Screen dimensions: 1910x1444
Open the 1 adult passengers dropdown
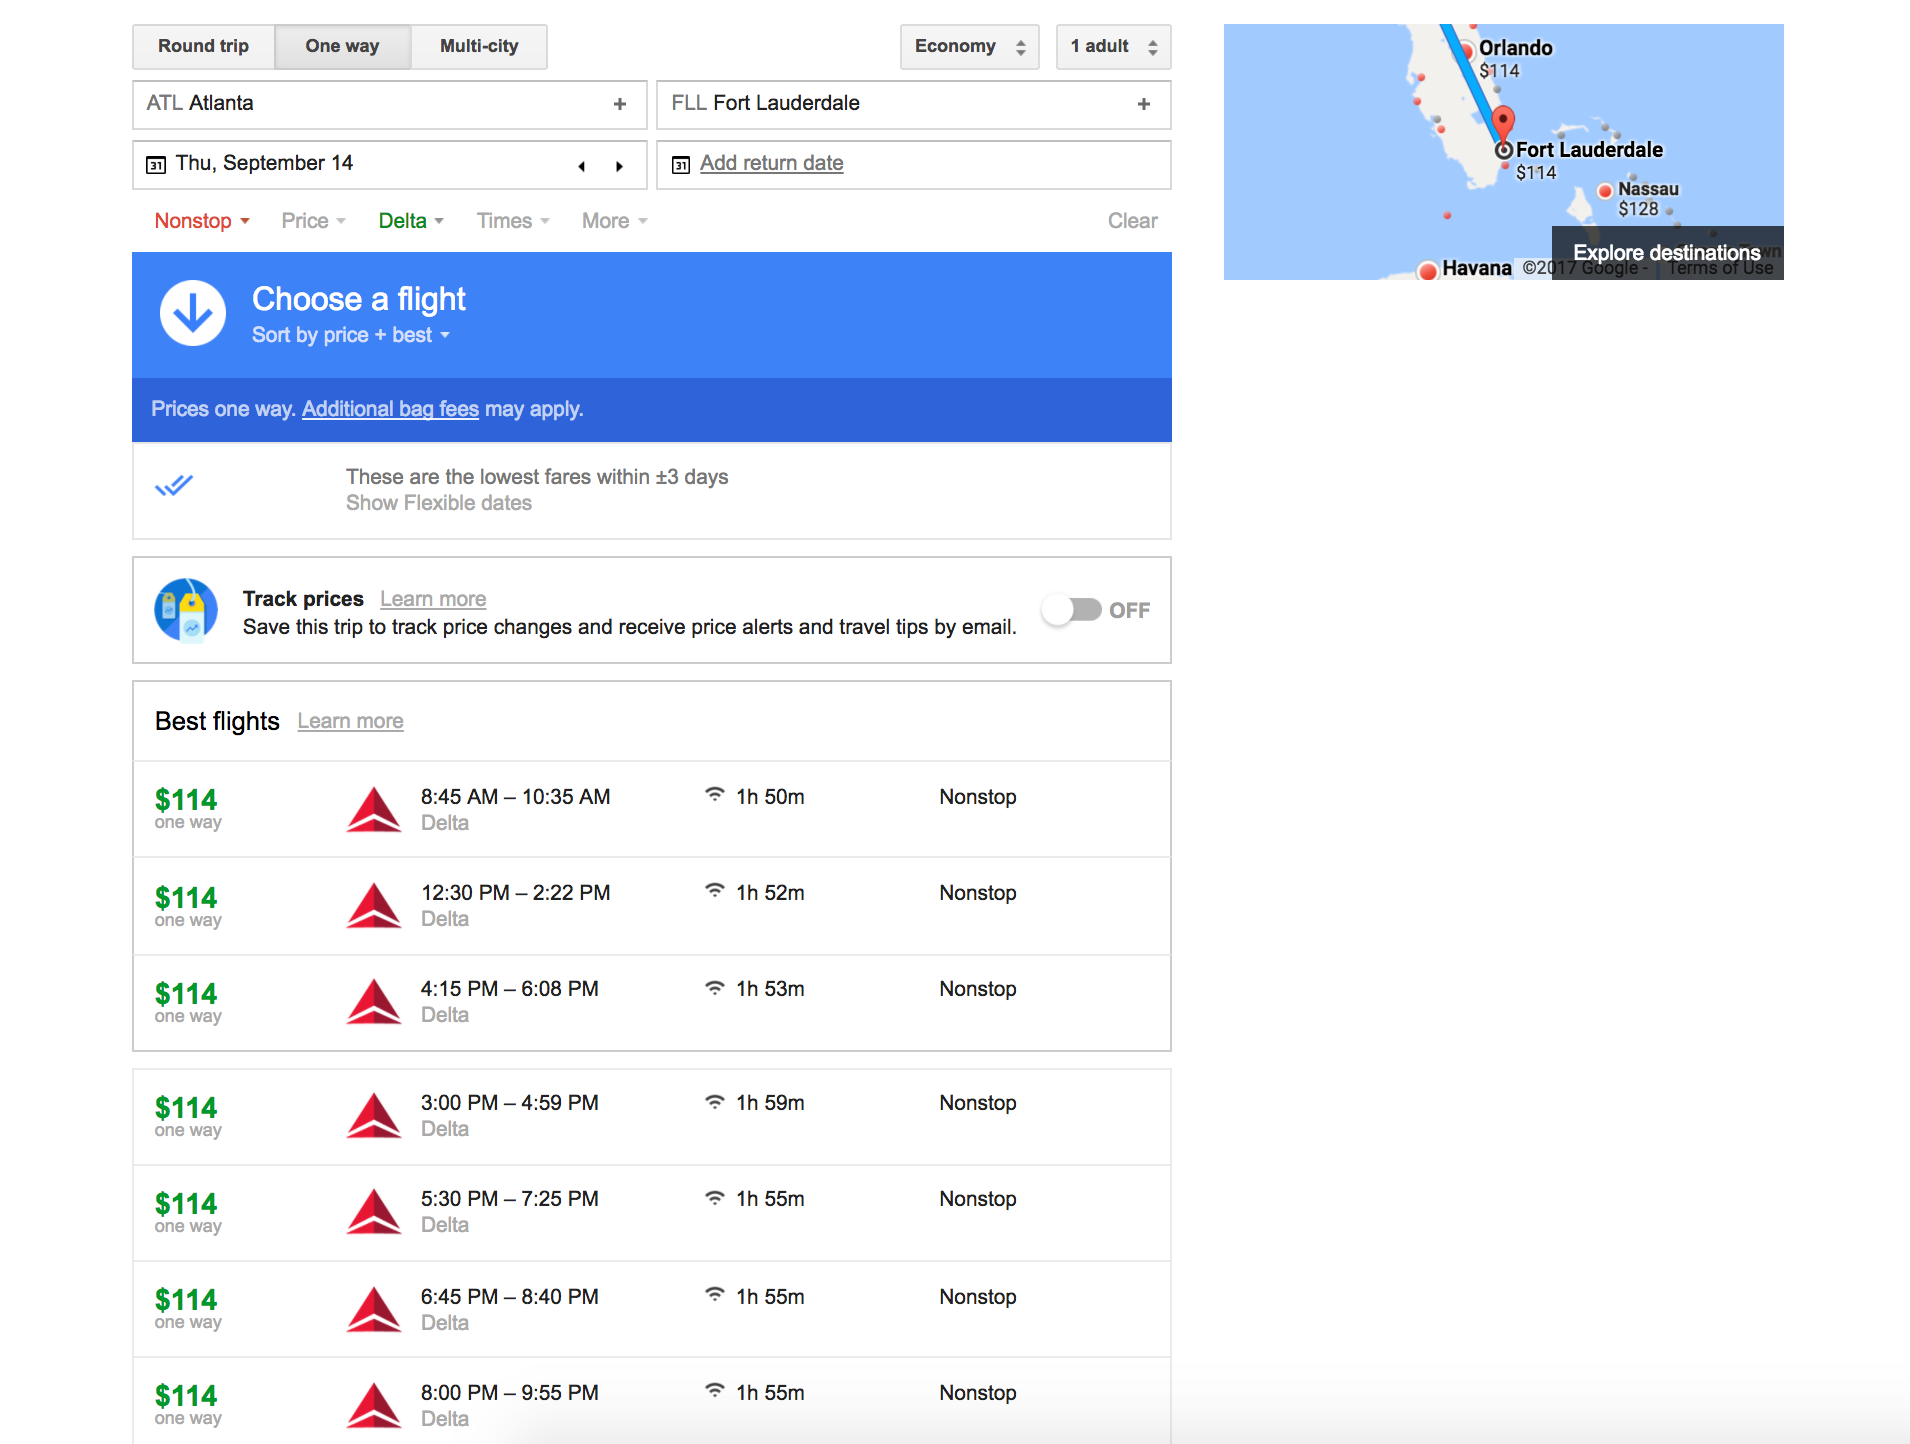tap(1113, 47)
